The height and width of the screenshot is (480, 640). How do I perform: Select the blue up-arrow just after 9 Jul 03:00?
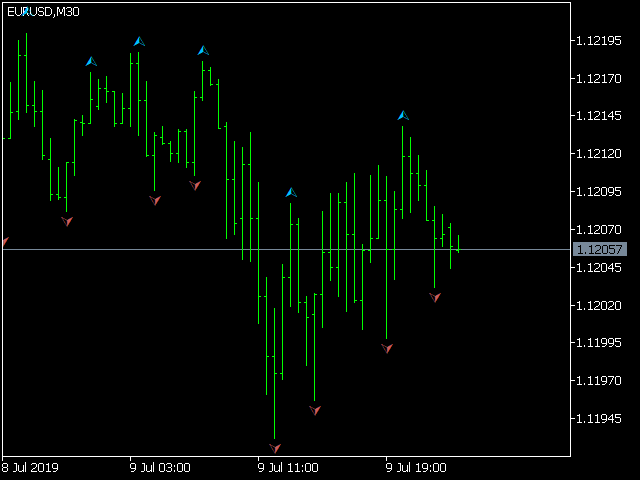pyautogui.click(x=139, y=41)
